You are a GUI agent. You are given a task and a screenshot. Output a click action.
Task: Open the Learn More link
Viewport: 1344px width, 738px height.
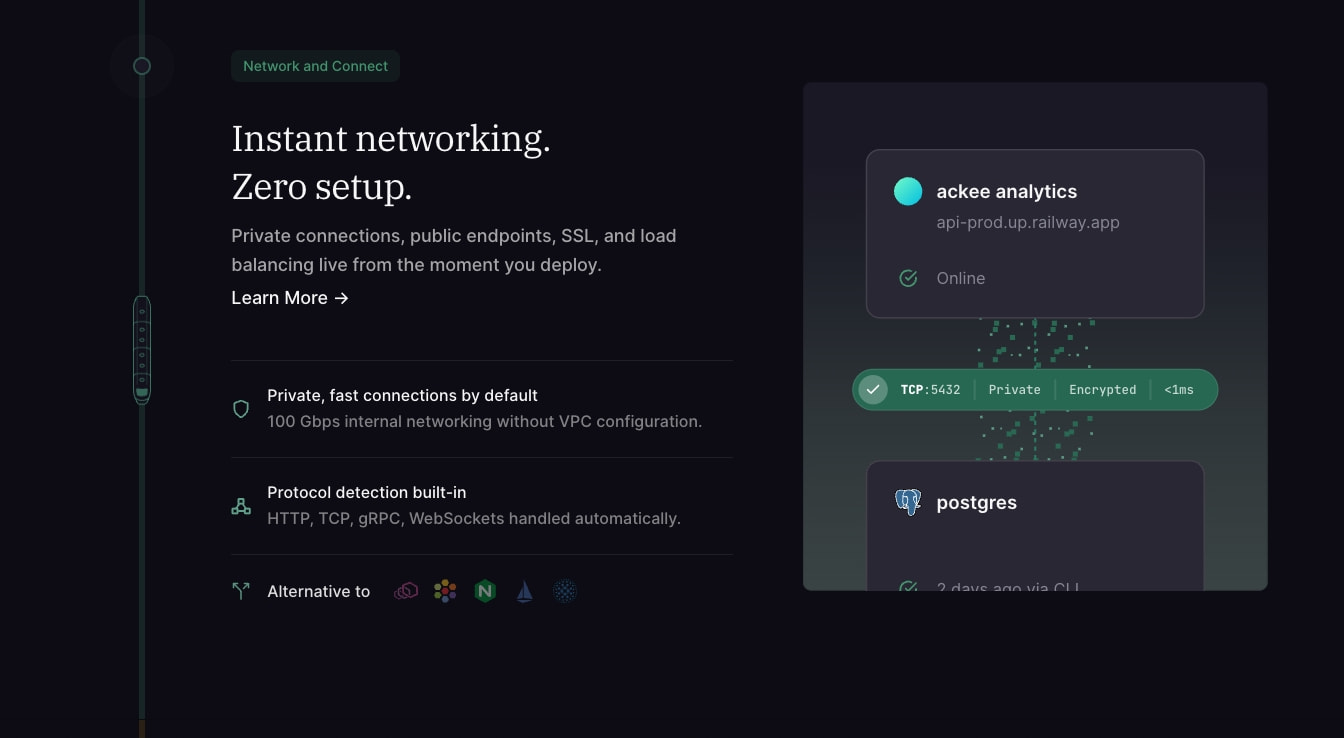click(x=290, y=298)
